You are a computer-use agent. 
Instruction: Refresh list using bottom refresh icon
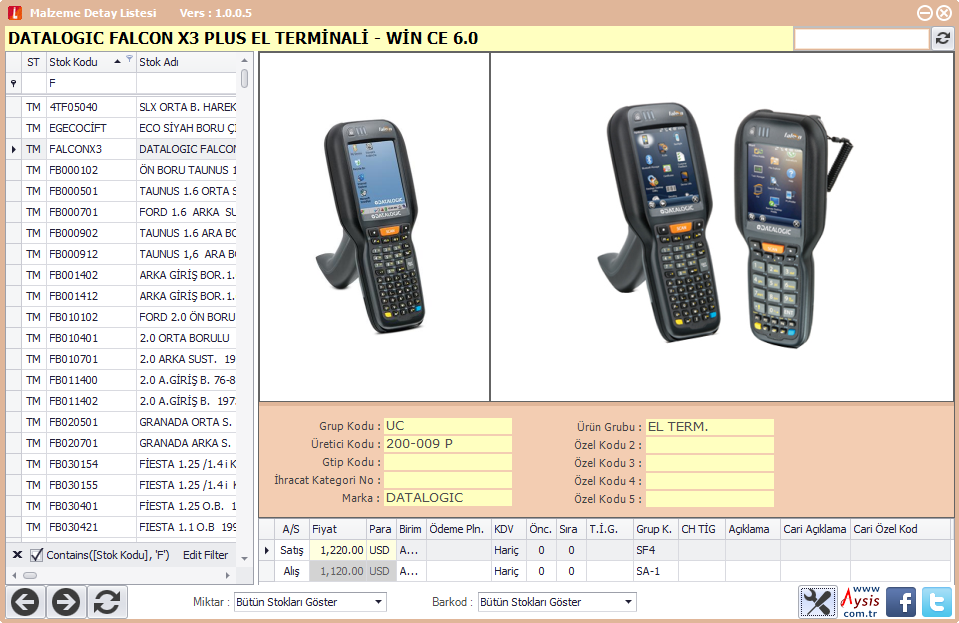(x=107, y=602)
